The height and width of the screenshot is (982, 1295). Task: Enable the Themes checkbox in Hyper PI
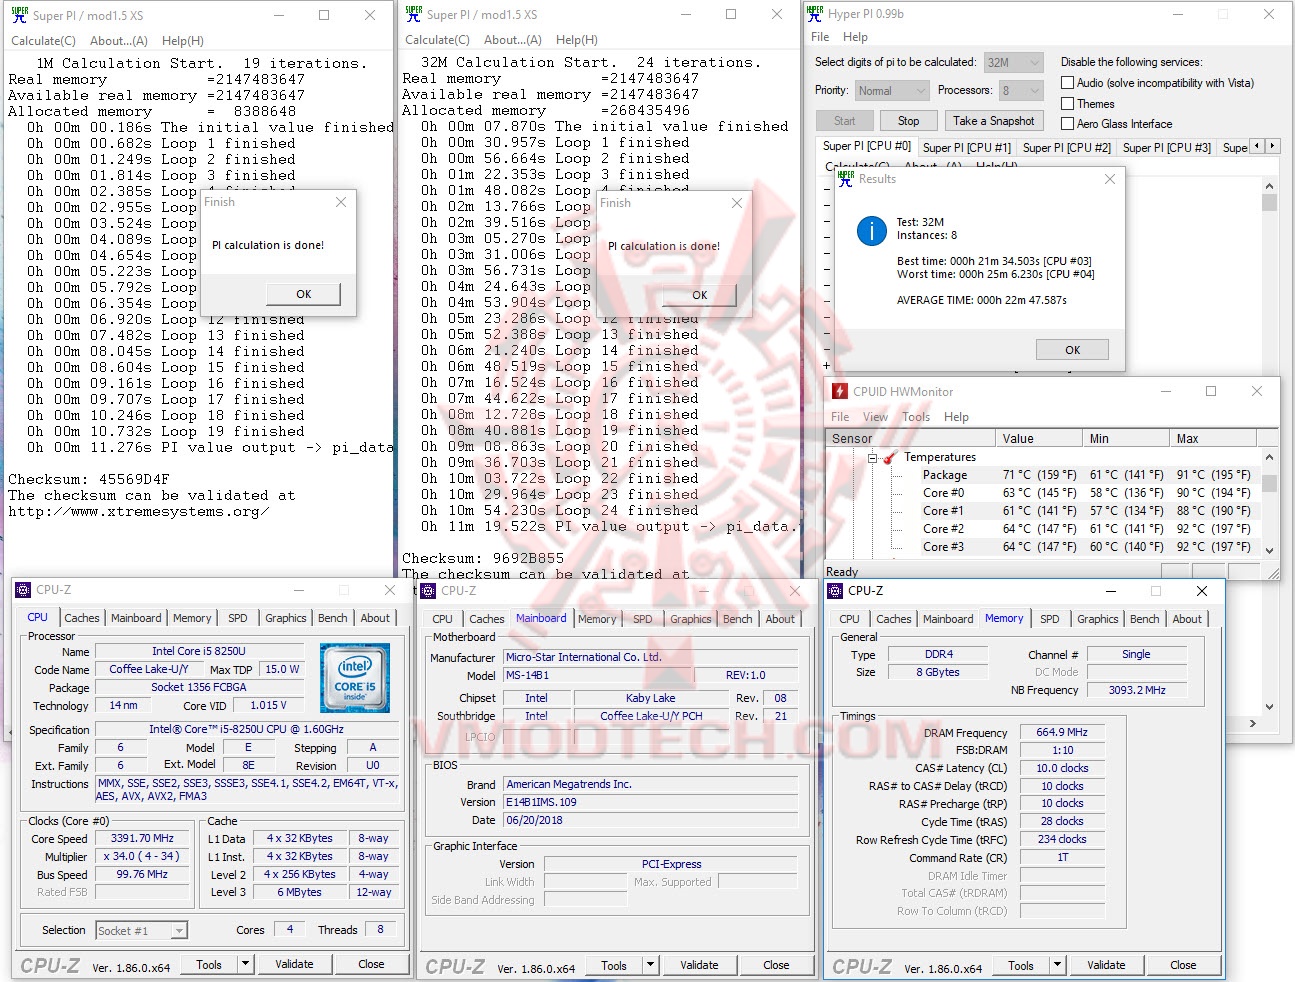(1068, 103)
